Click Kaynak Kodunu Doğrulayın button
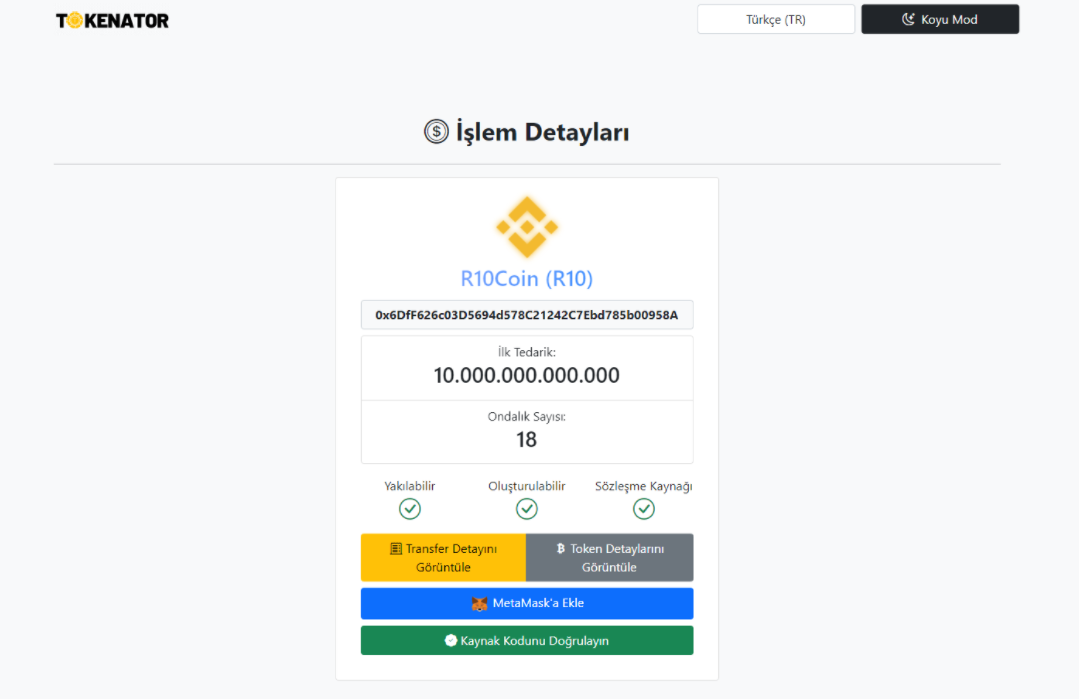The image size is (1079, 699). 527,641
